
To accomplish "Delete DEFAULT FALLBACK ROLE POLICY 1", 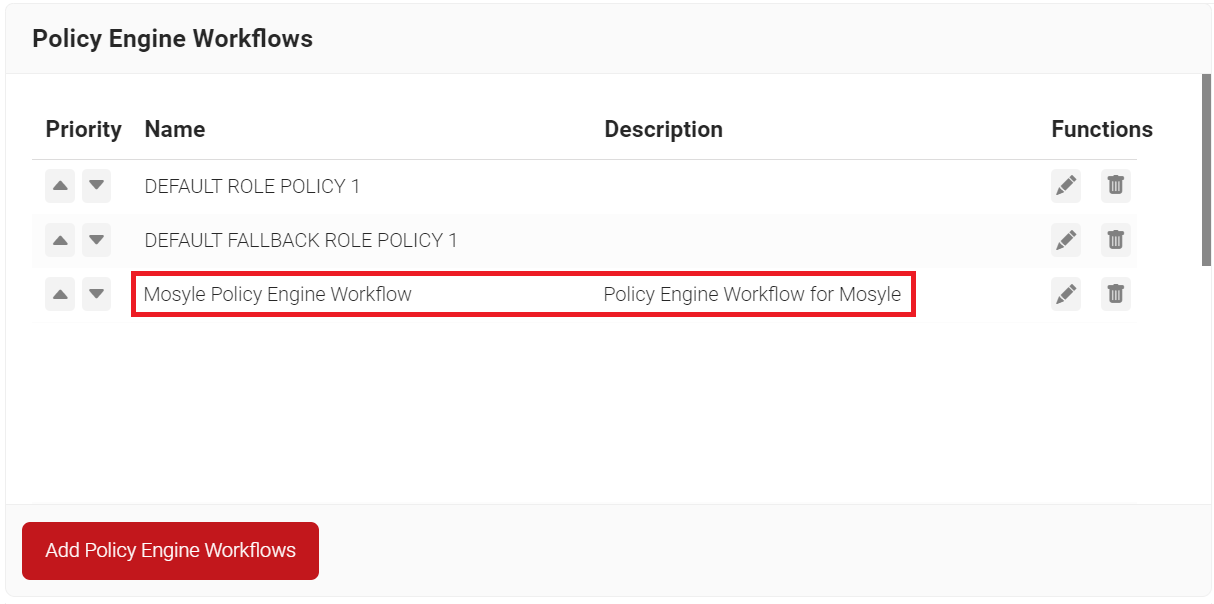I will 1116,240.
